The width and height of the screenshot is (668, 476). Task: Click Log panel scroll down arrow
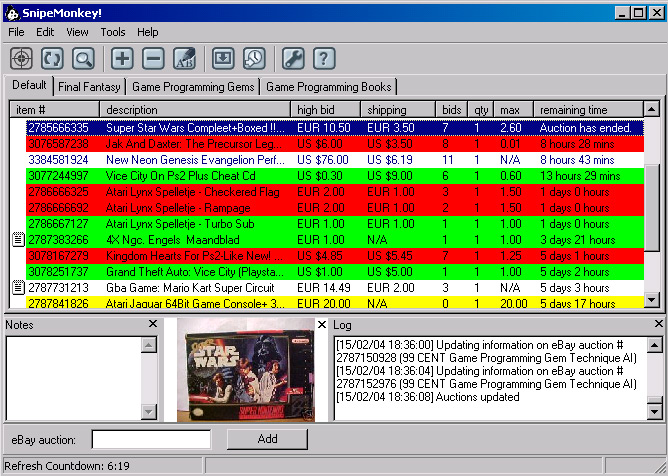pos(654,412)
